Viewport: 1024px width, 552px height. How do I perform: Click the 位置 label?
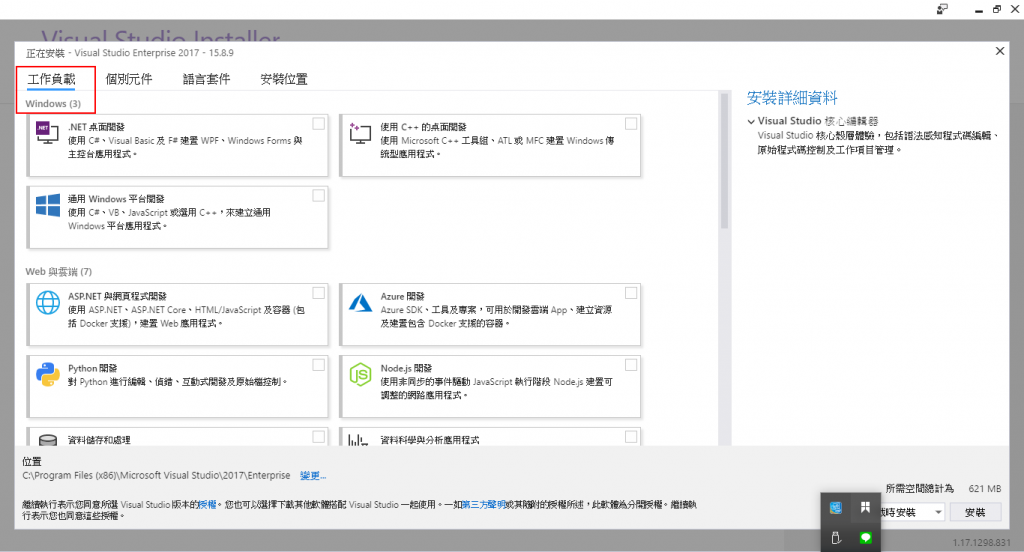pyautogui.click(x=31, y=461)
